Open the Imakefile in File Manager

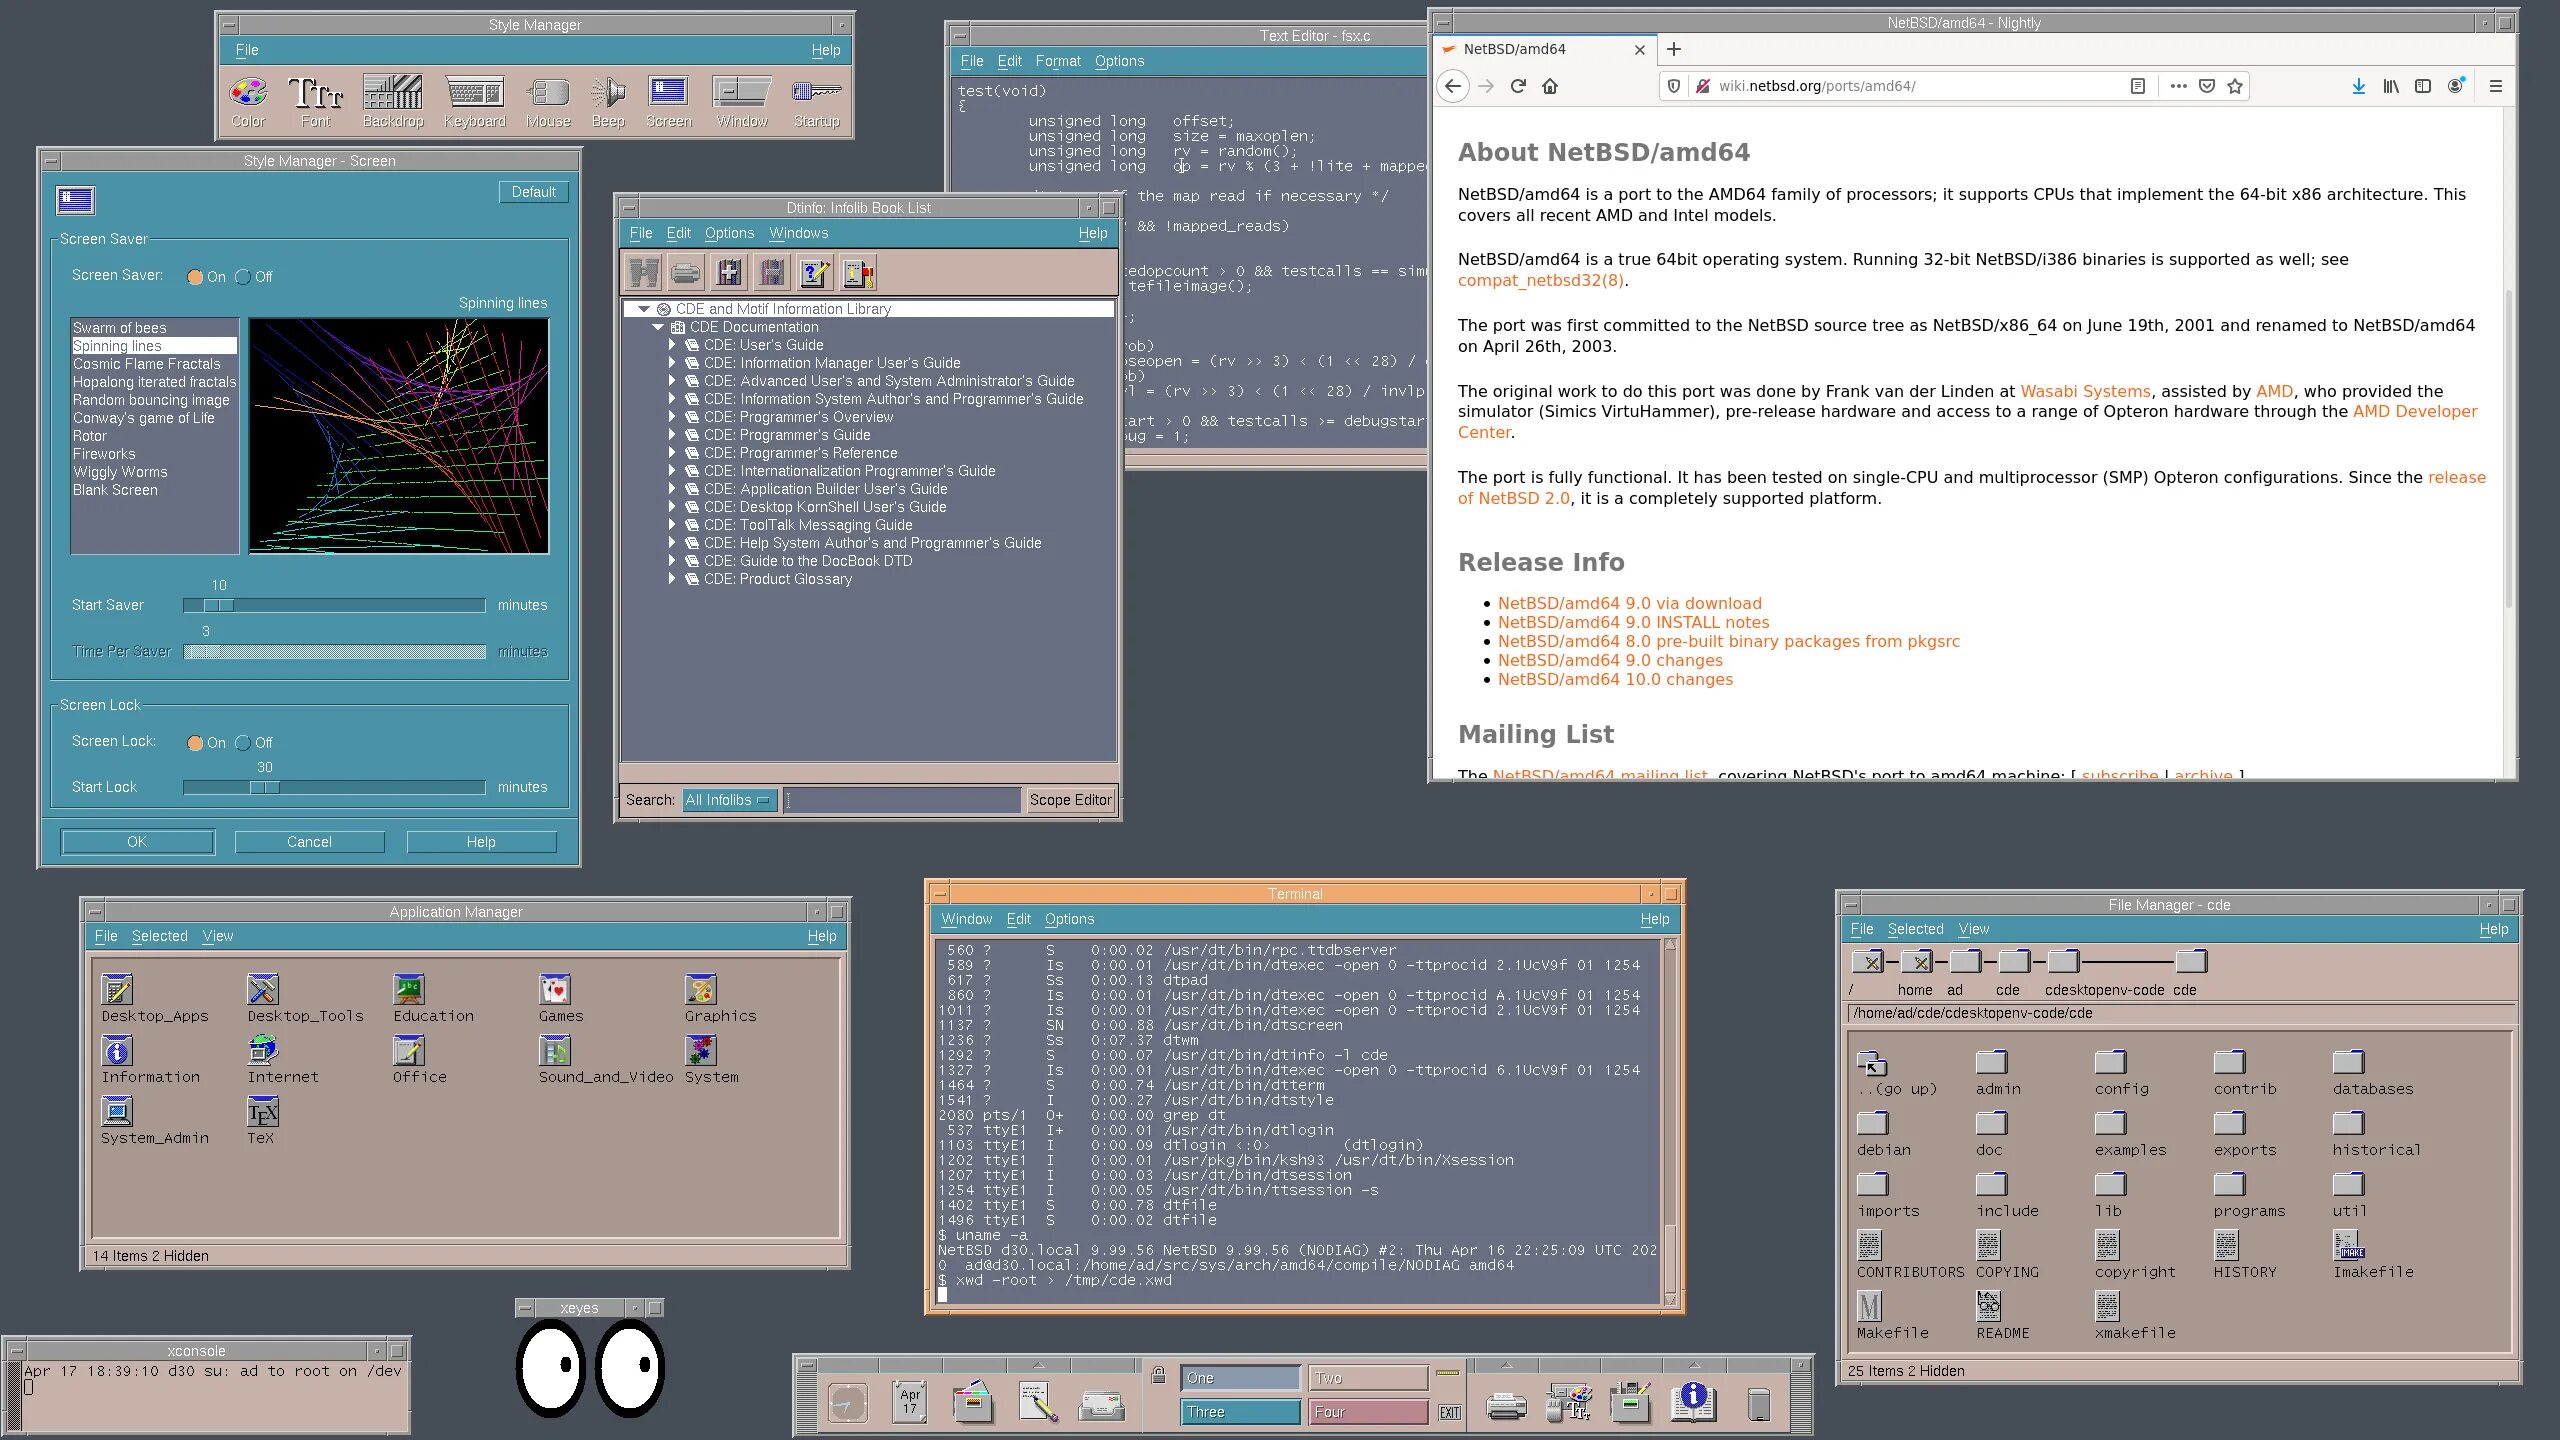coord(2372,1255)
